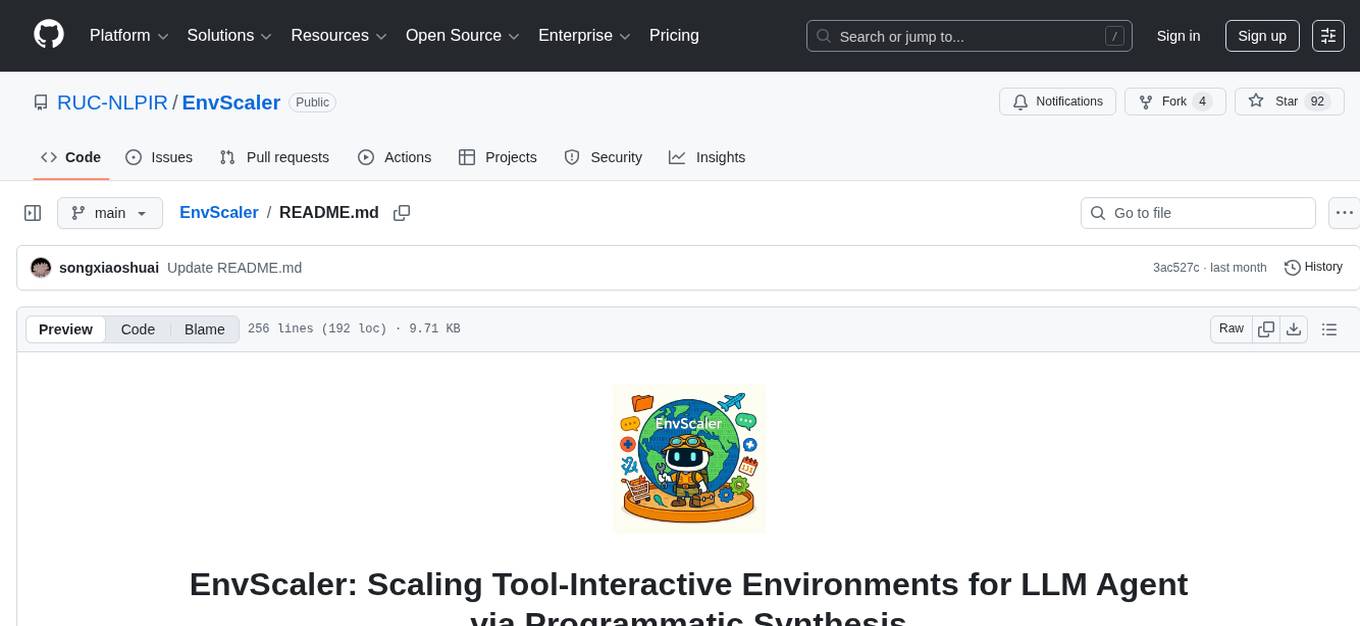The width and height of the screenshot is (1360, 626).
Task: Focus the Go to file search field
Action: 1197,212
